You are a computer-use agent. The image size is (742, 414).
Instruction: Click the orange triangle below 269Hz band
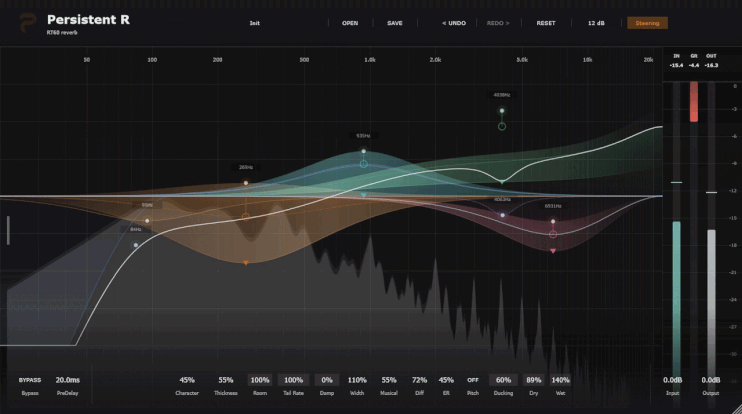(246, 263)
